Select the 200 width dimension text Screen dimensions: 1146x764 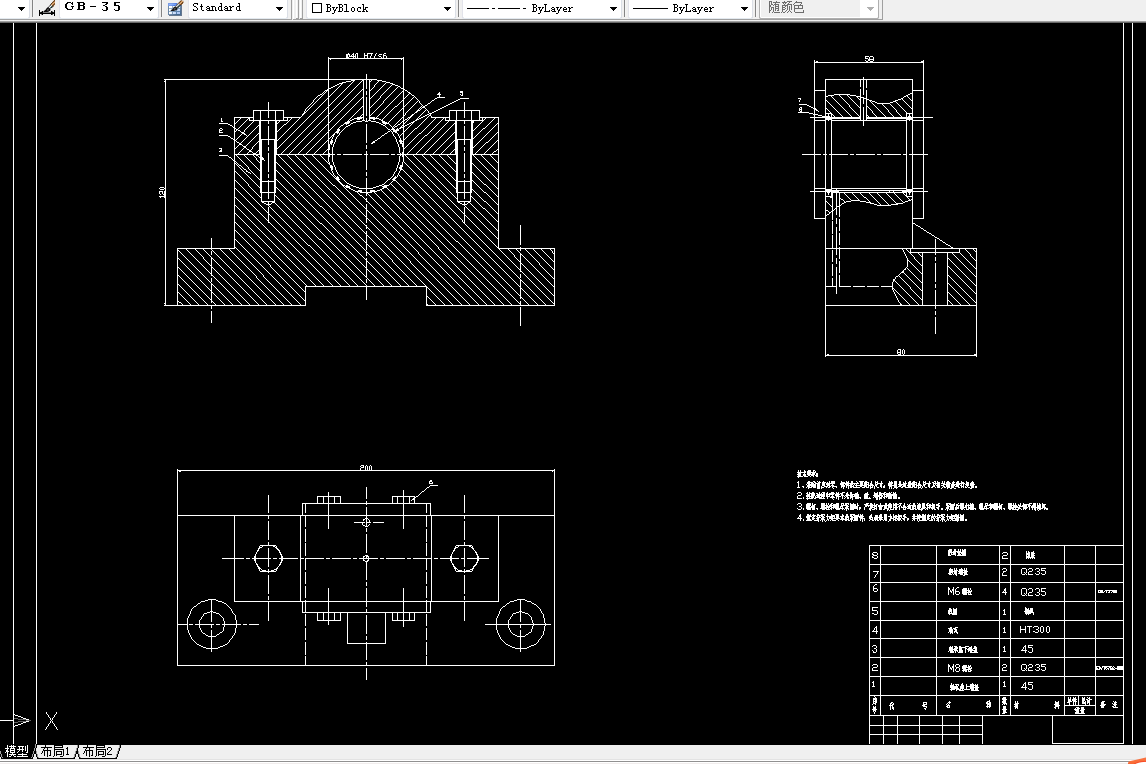(x=366, y=467)
